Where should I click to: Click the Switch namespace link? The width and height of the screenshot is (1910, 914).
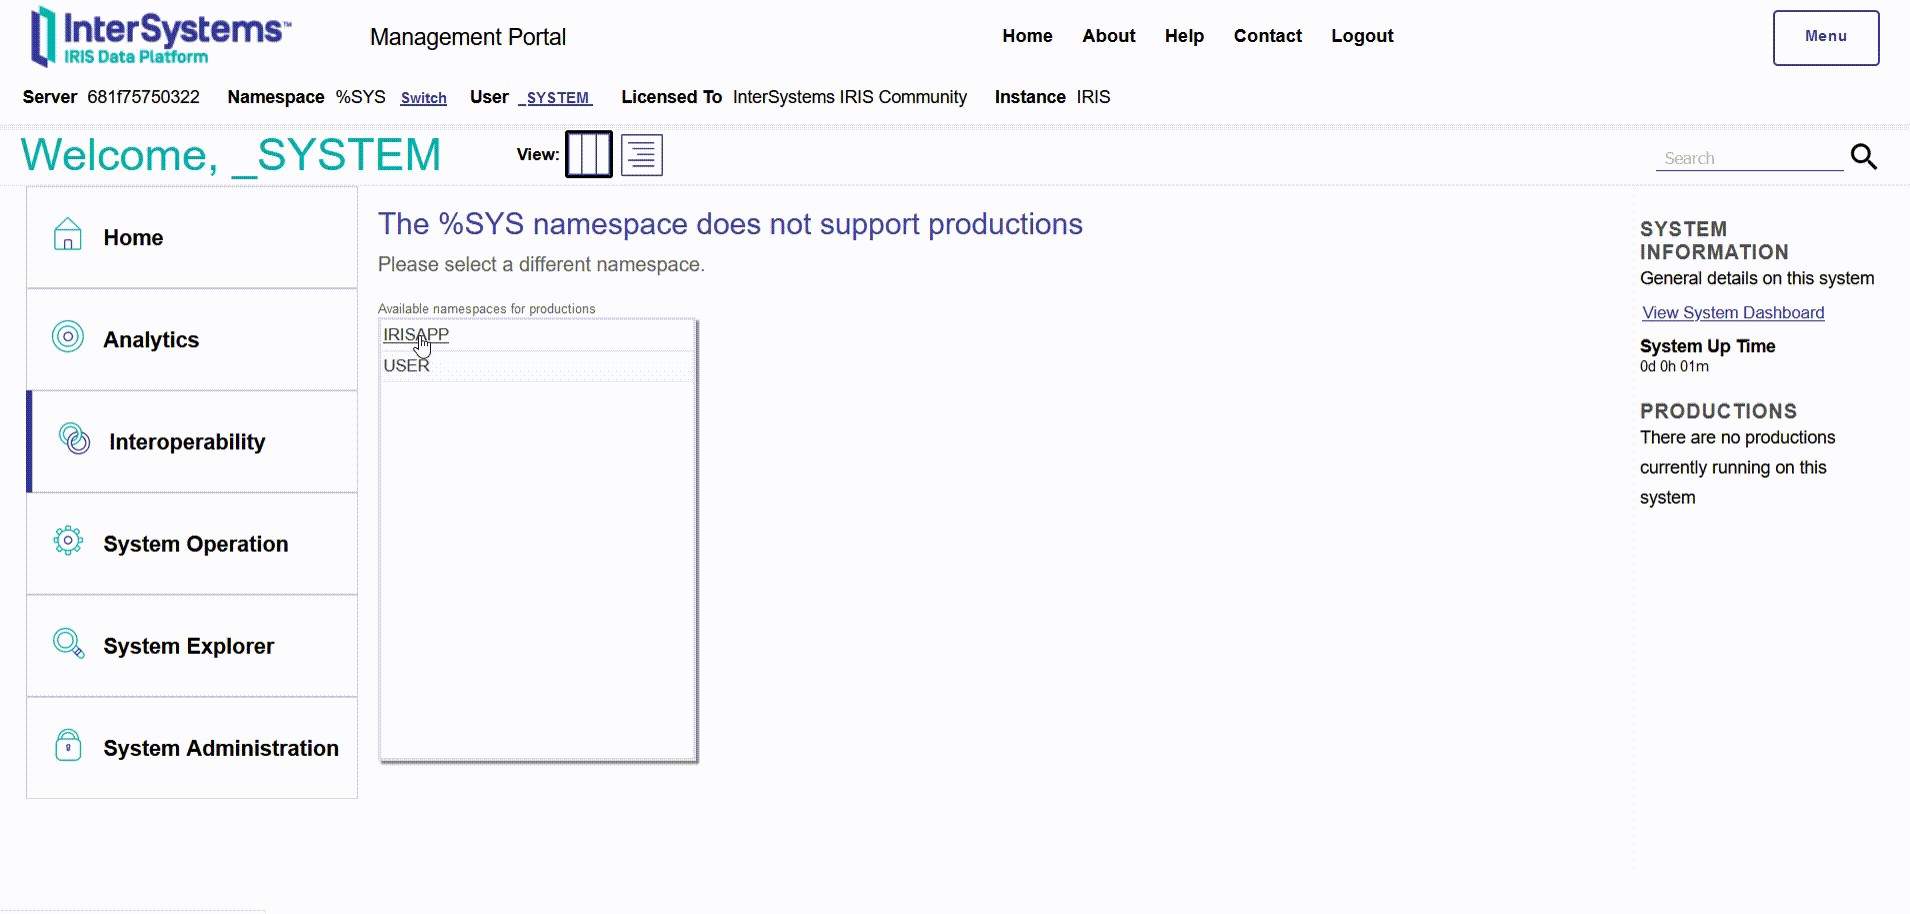pyautogui.click(x=424, y=98)
